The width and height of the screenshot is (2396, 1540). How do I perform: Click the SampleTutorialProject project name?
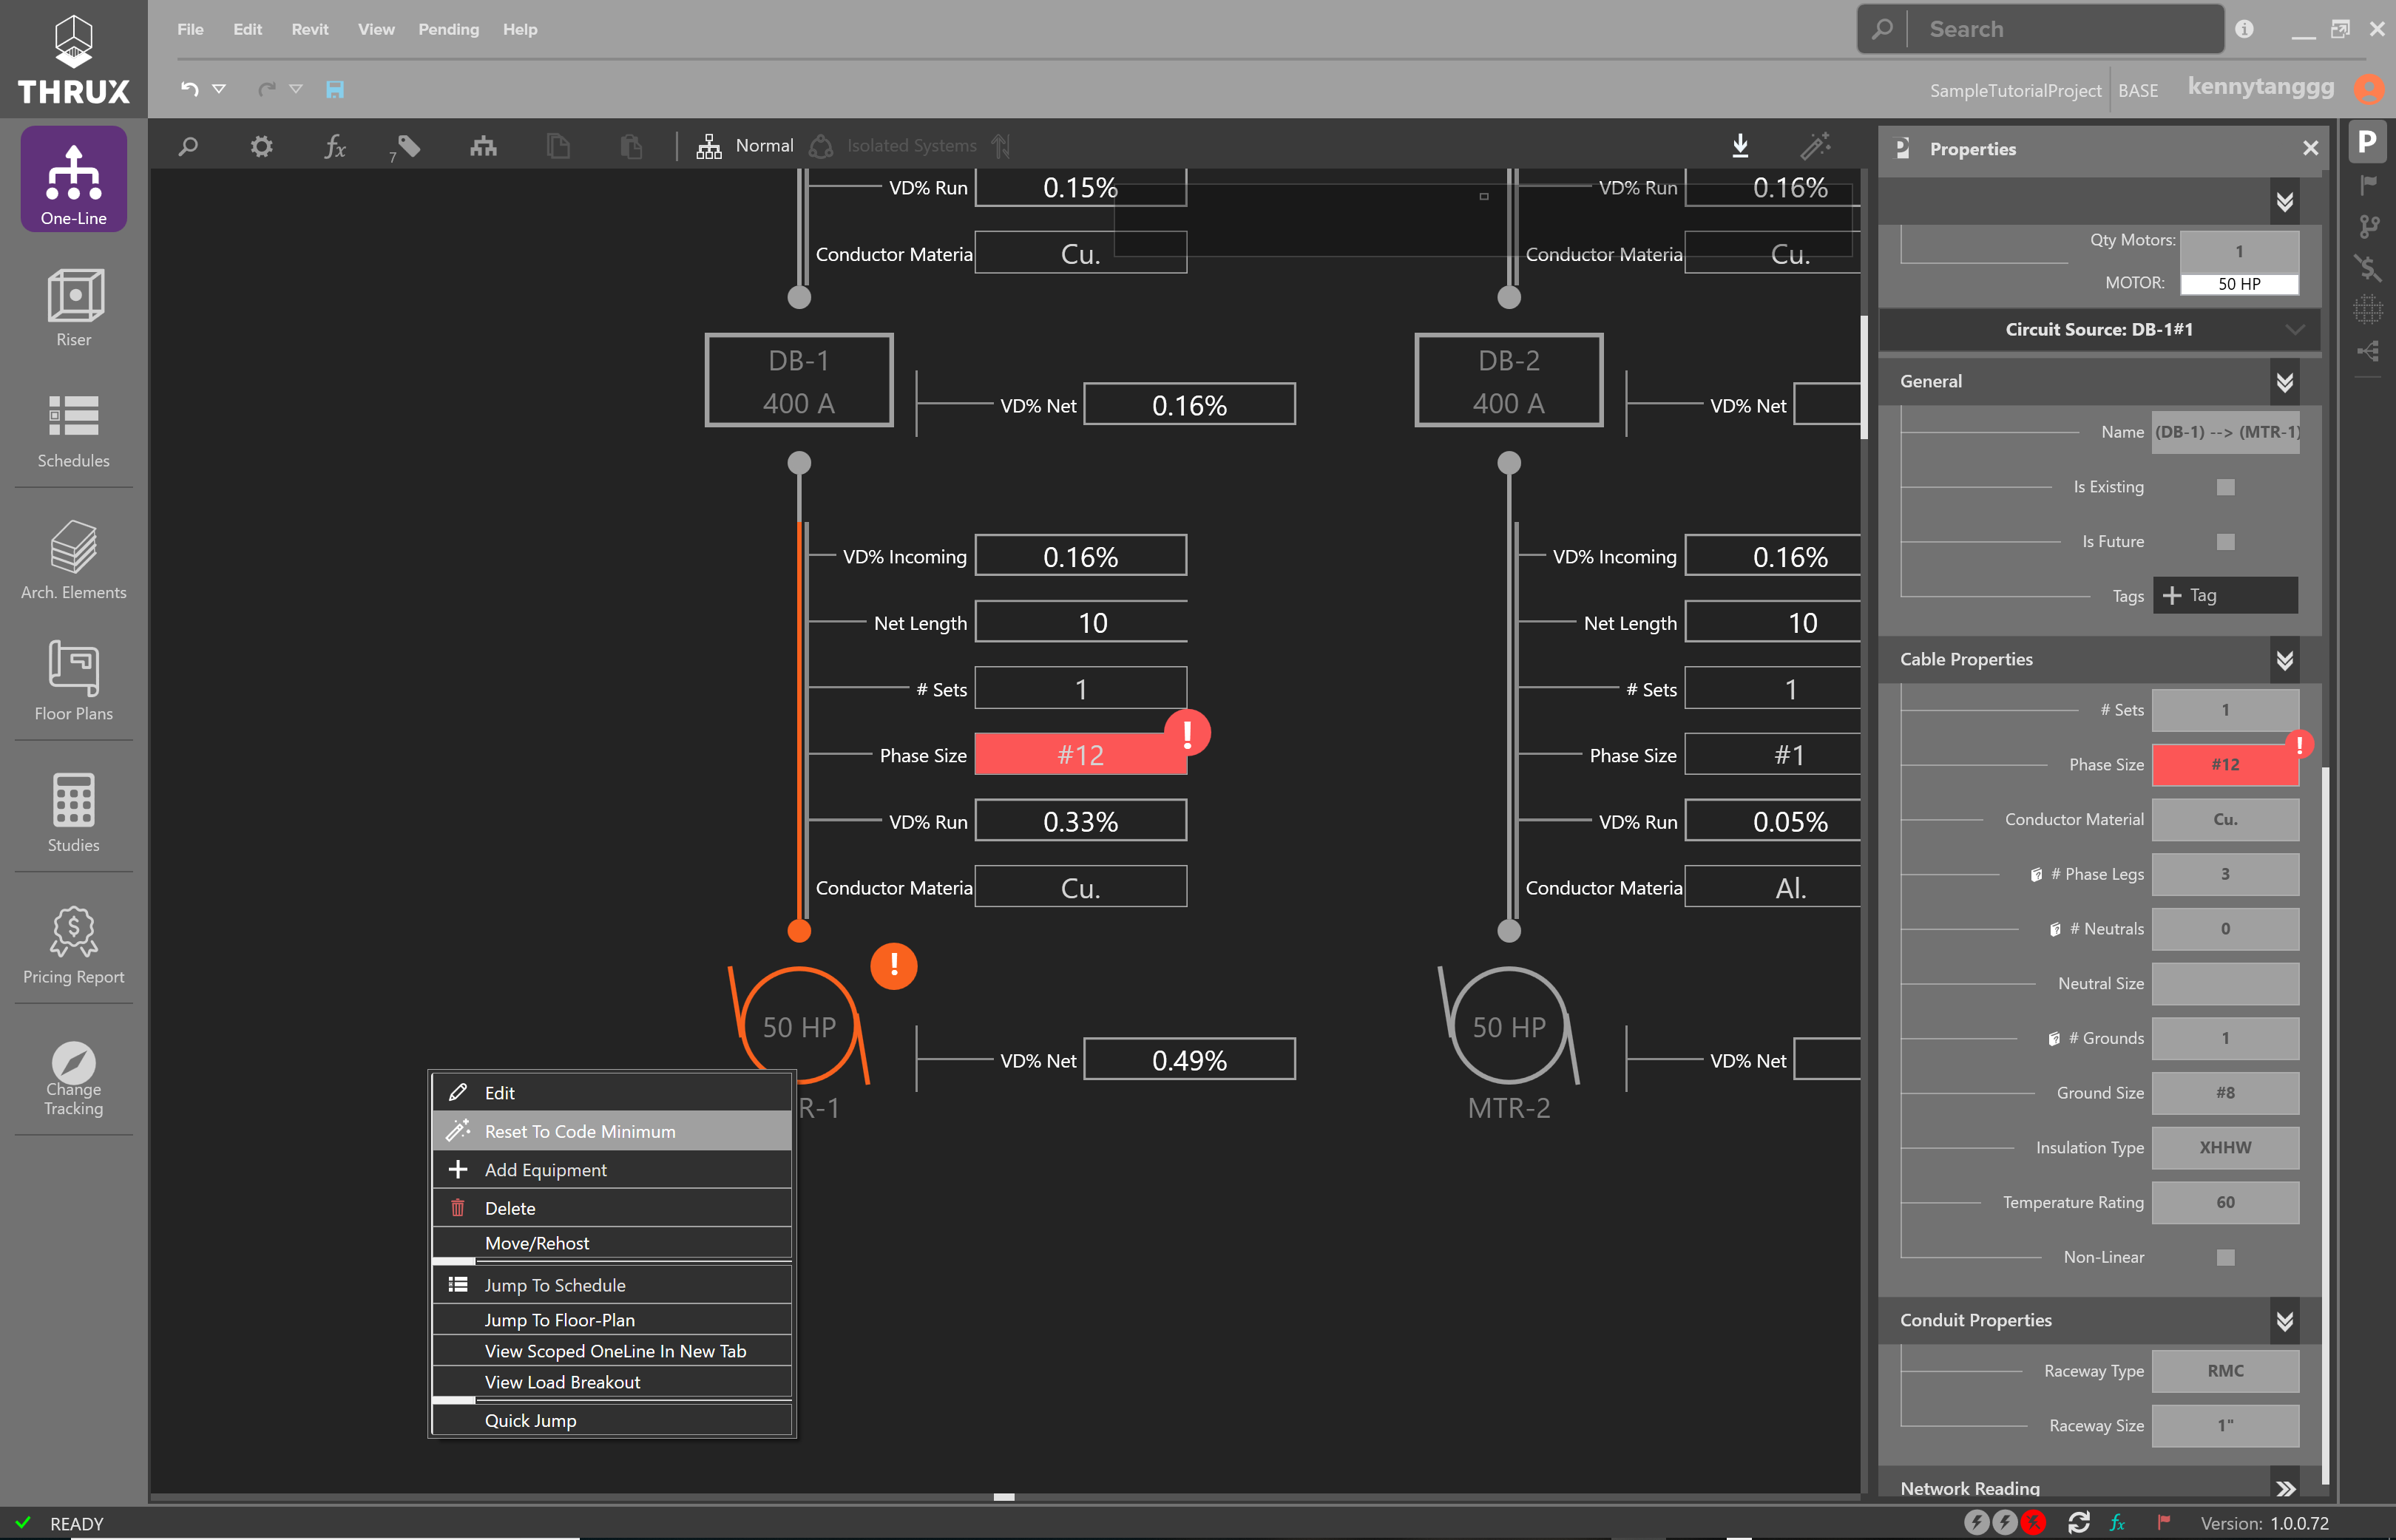click(x=2015, y=90)
